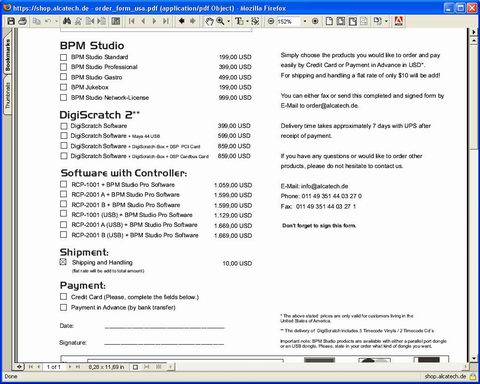Tick the BPM Jukebox checkbox
480x384 pixels.
click(63, 87)
